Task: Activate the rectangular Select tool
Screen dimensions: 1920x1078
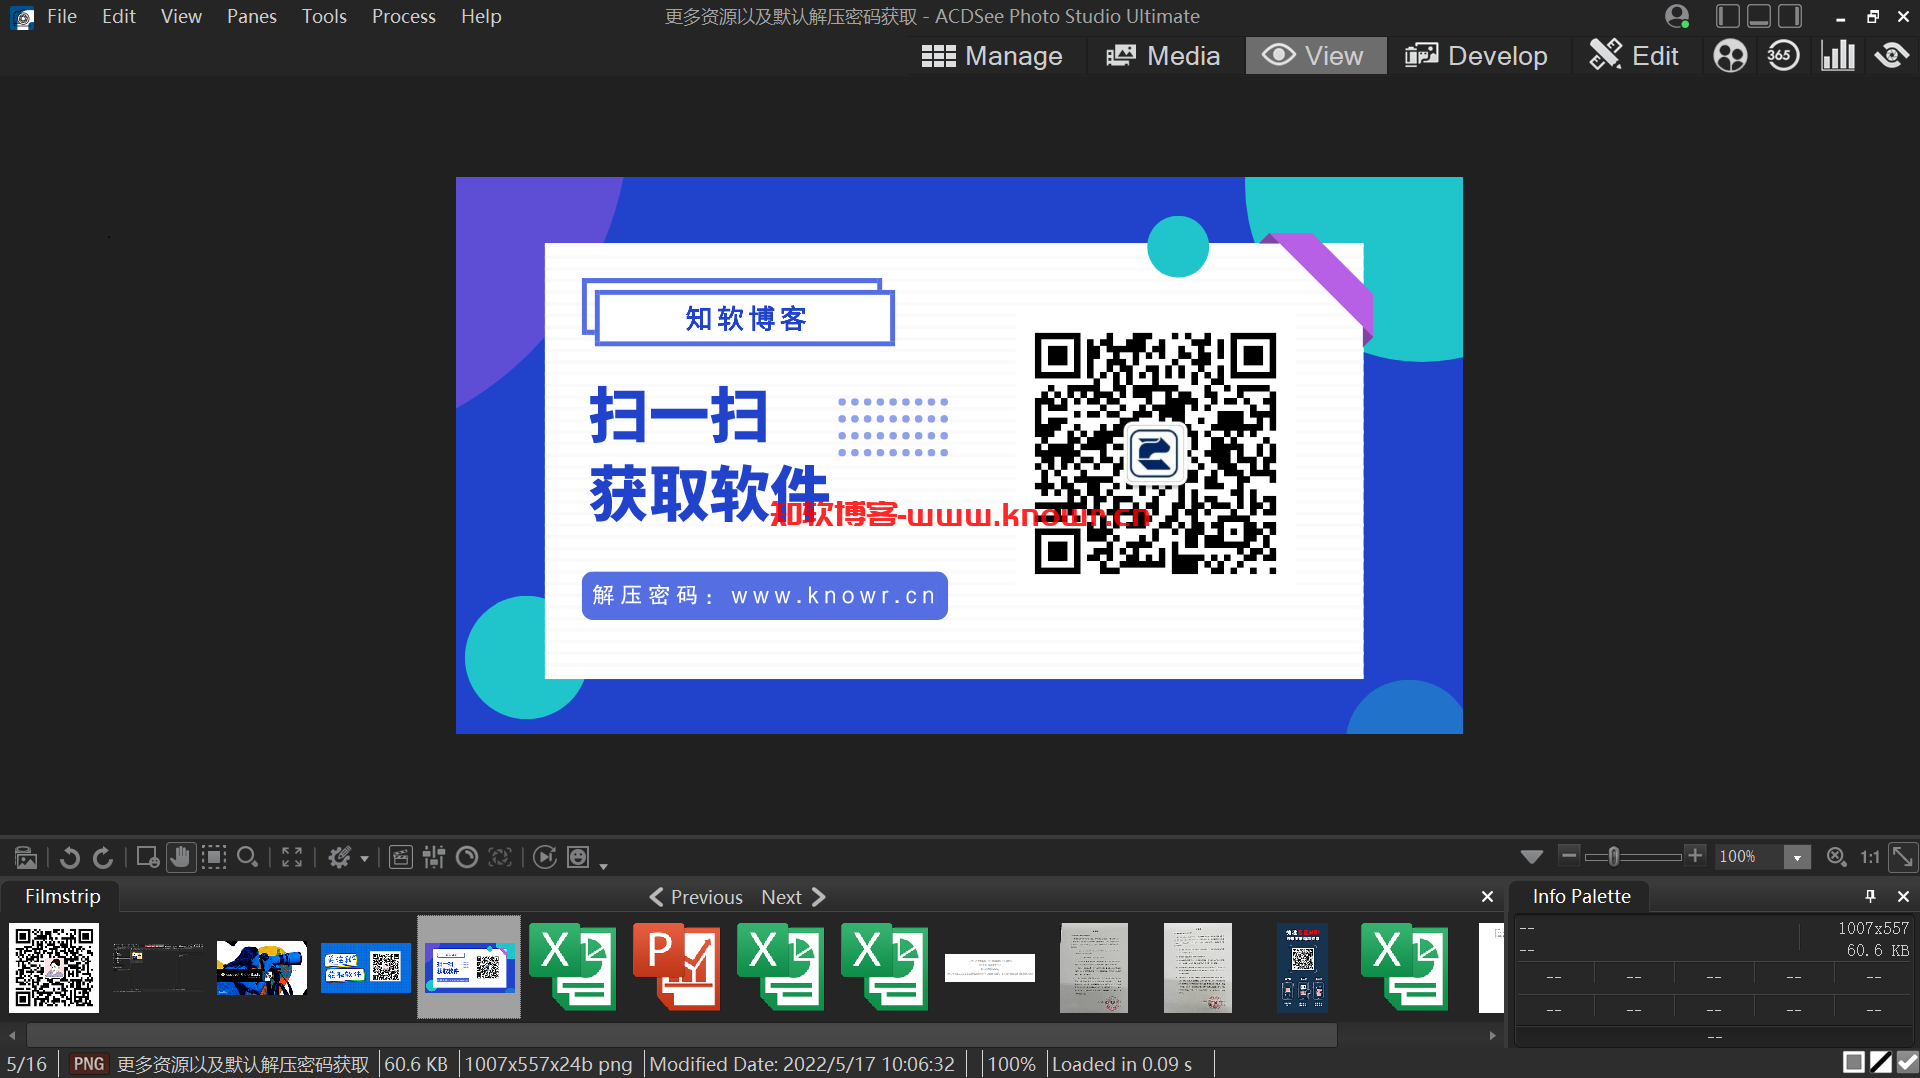Action: pyautogui.click(x=214, y=857)
